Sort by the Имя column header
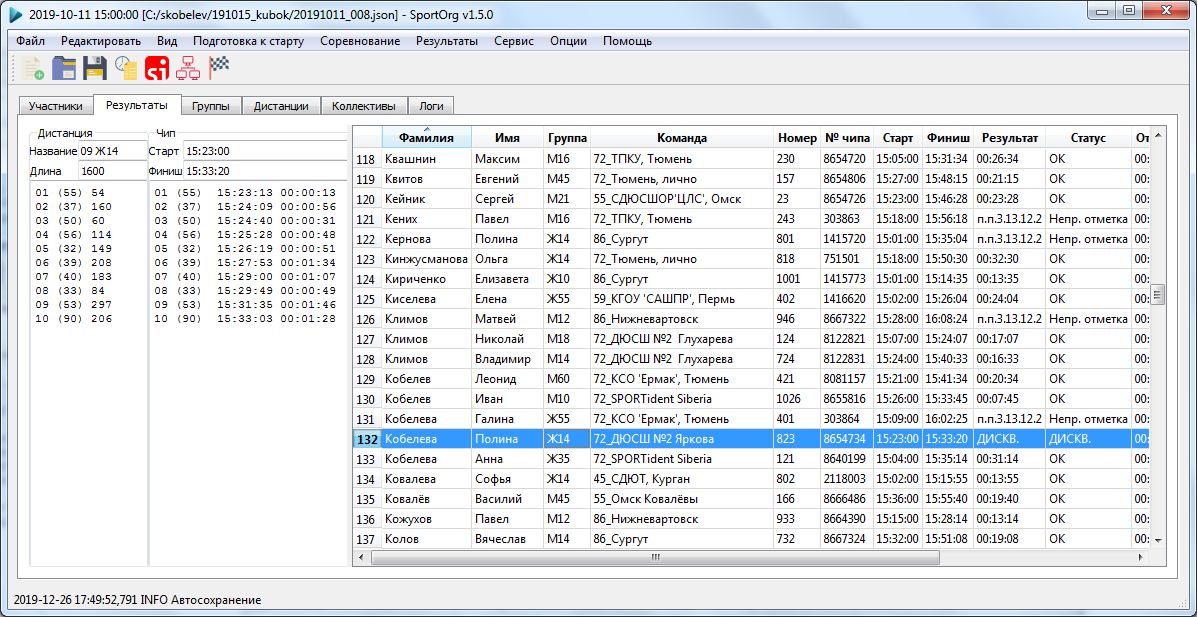1197x617 pixels. [x=507, y=138]
